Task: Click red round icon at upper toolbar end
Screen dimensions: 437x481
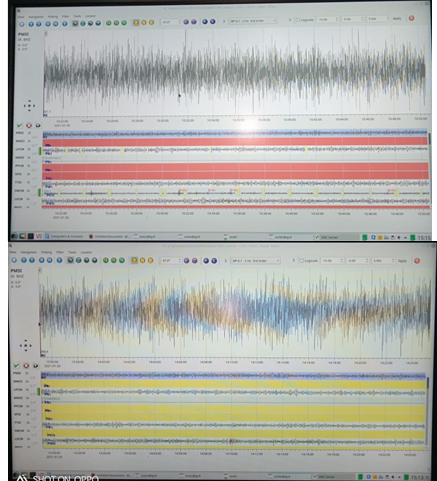Action: coord(412,19)
